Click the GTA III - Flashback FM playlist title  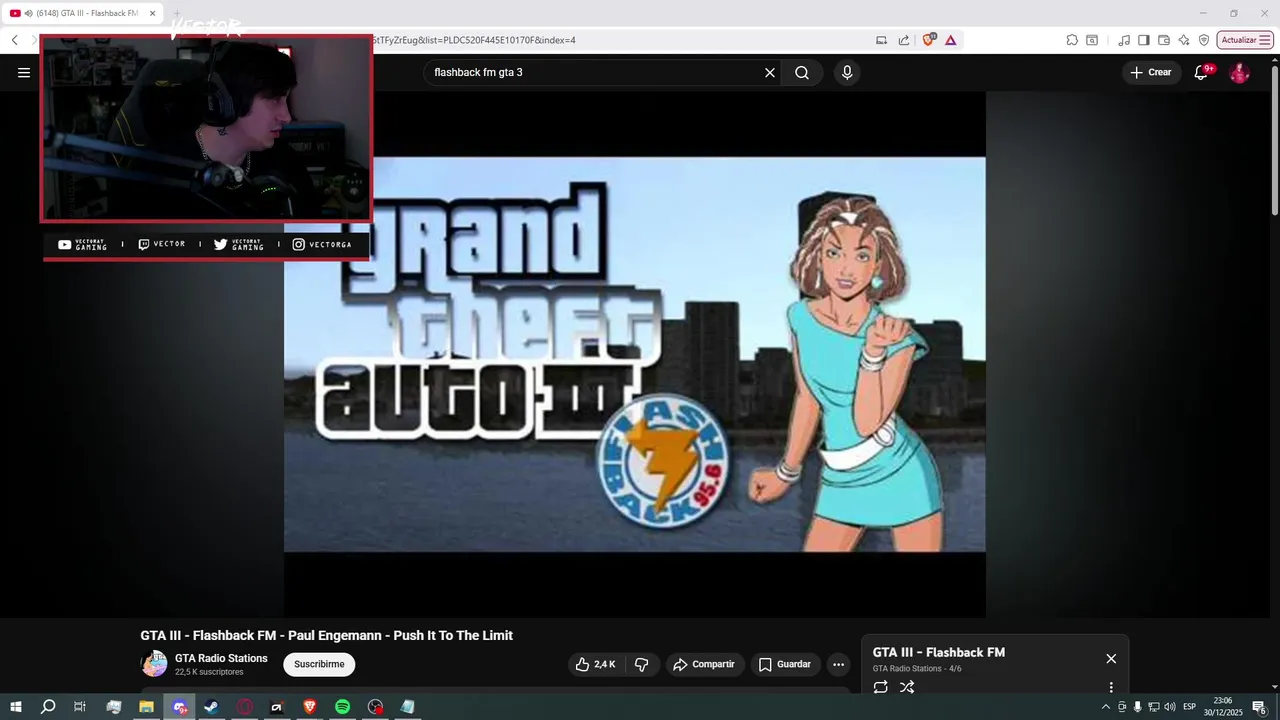click(x=939, y=652)
